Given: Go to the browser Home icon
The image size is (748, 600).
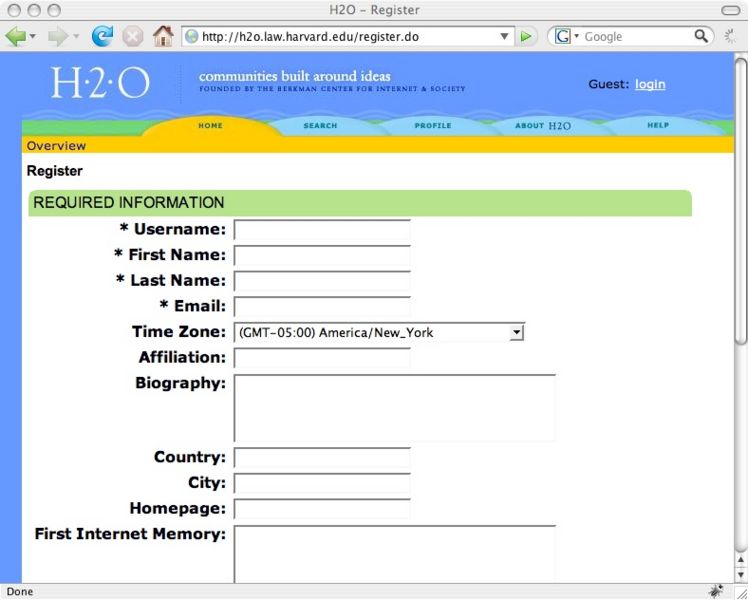Looking at the screenshot, I should [x=163, y=36].
